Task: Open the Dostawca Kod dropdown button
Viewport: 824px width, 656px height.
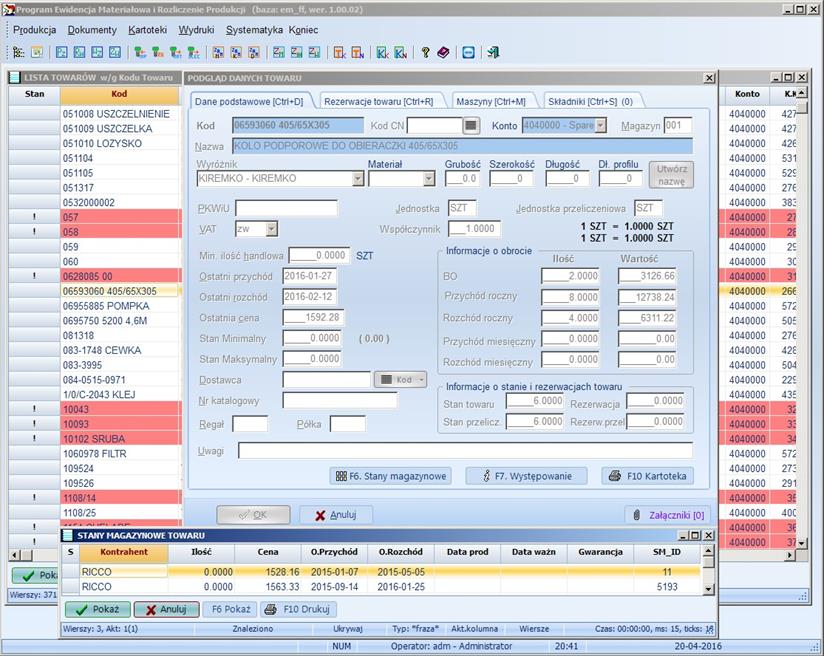Action: 400,380
